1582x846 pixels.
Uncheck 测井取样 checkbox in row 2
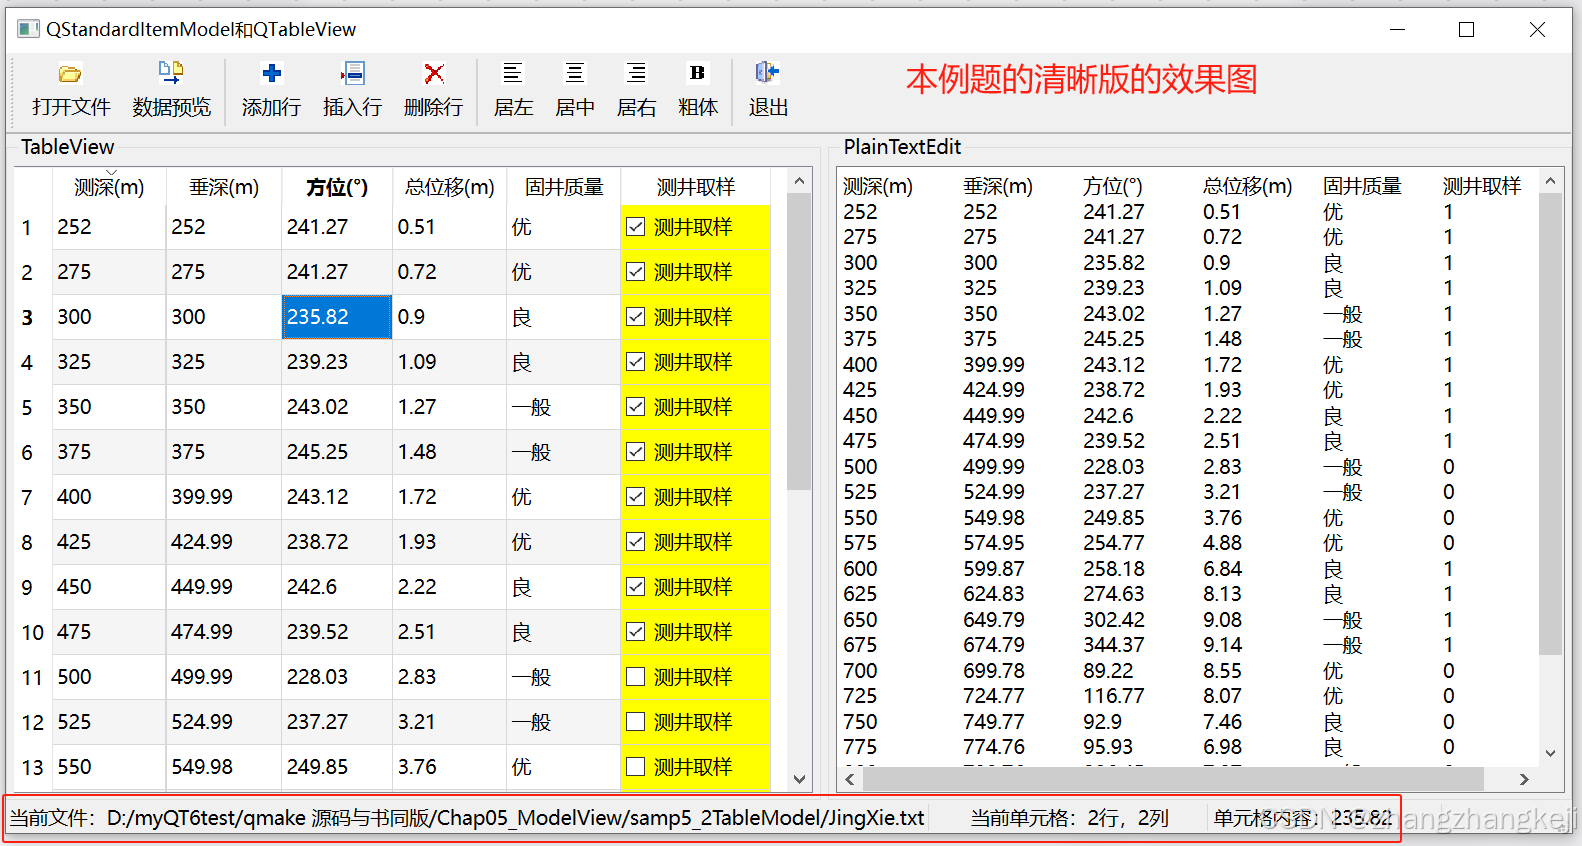point(636,272)
